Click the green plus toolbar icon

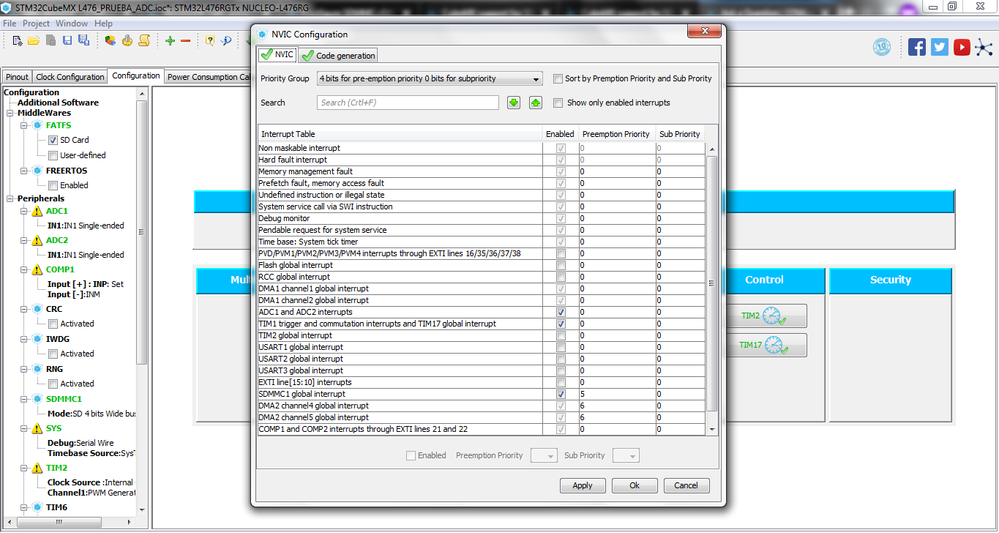point(170,41)
